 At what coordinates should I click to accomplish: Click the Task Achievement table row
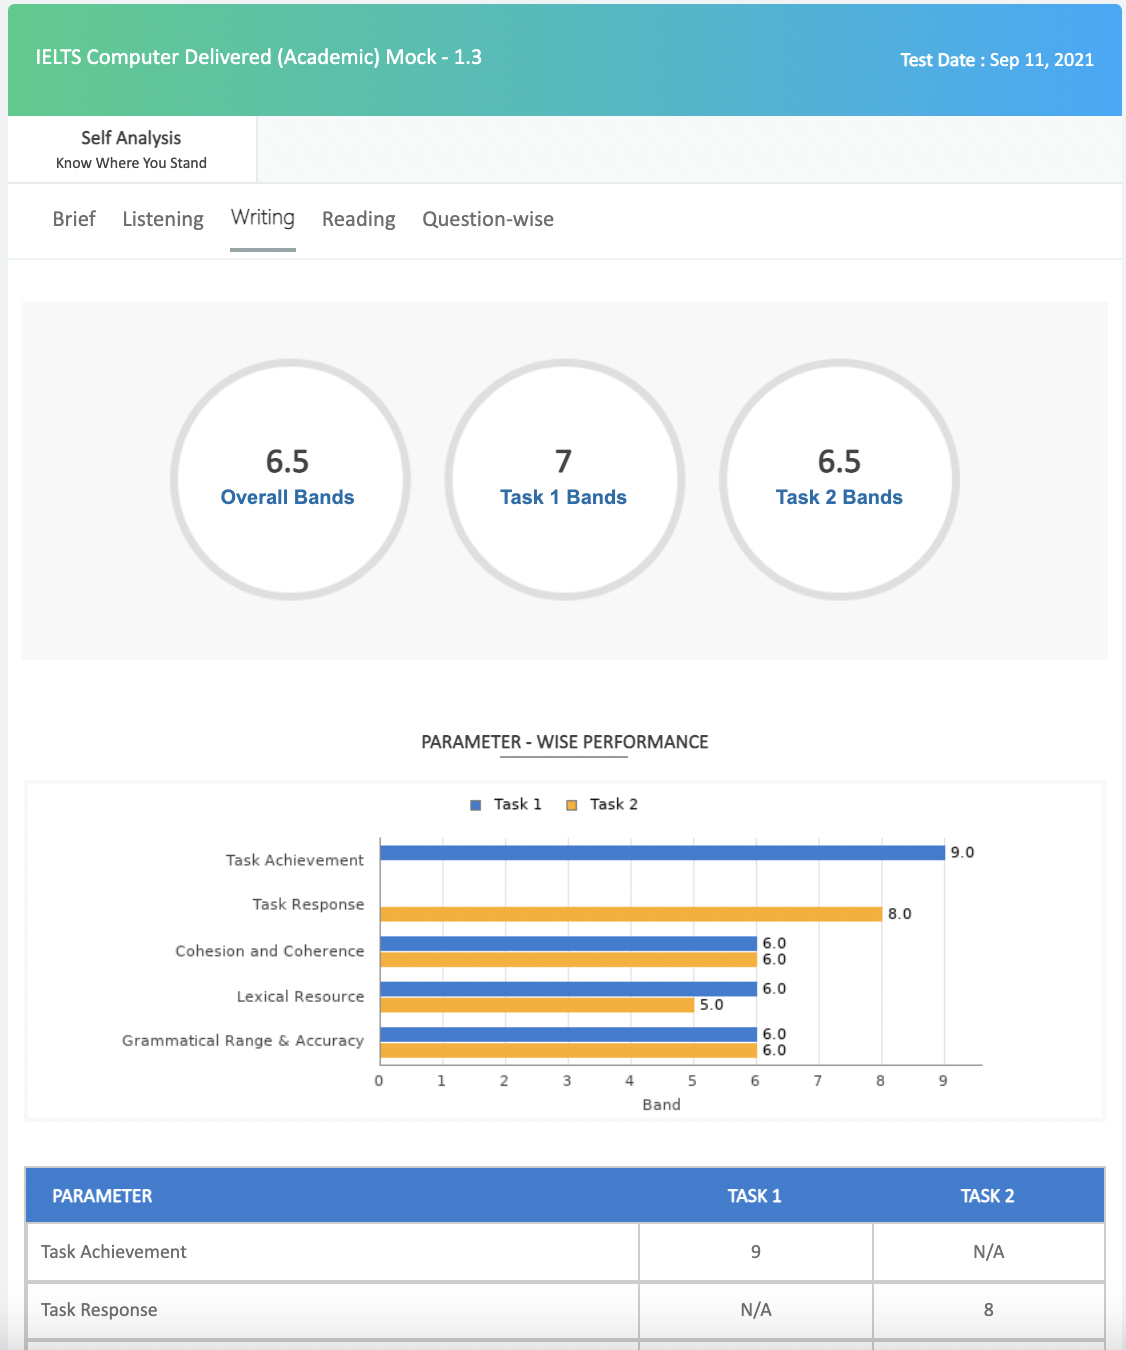tap(330, 1252)
